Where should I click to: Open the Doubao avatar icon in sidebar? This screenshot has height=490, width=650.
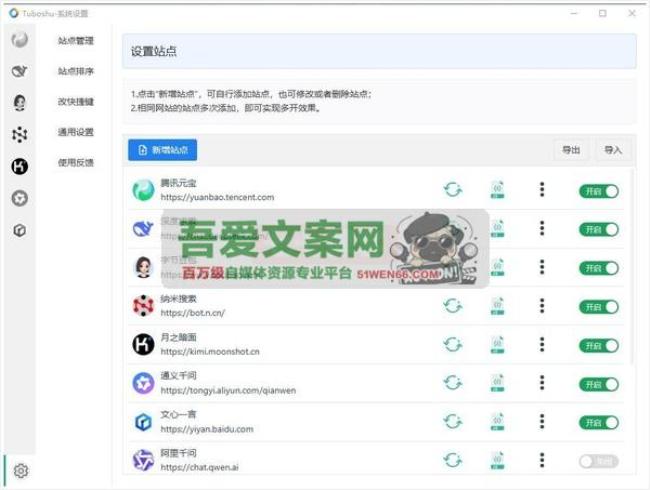[19, 103]
